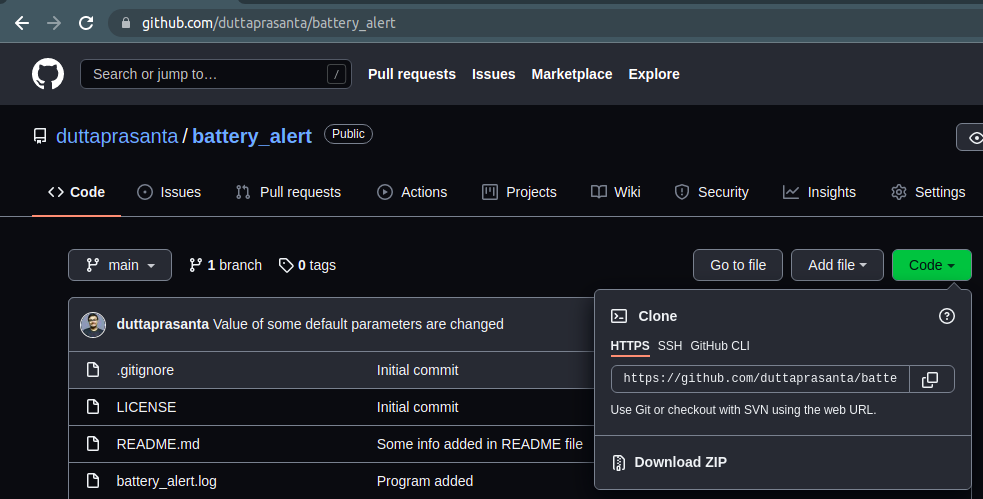Click duttaprasanta avatar in commit row
983x499 pixels.
tap(93, 325)
